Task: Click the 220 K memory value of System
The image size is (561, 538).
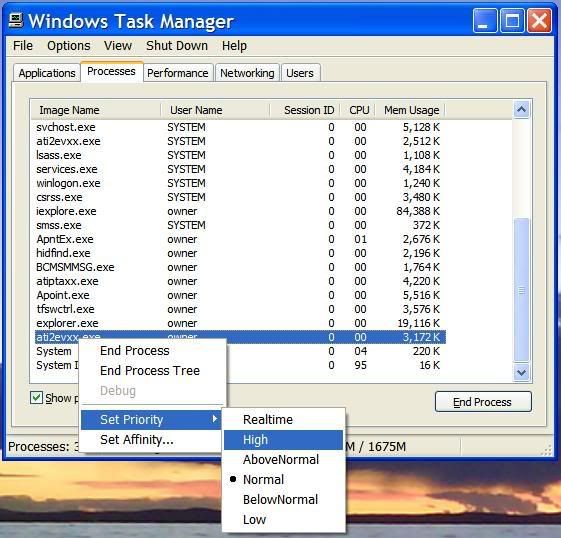Action: pos(426,351)
